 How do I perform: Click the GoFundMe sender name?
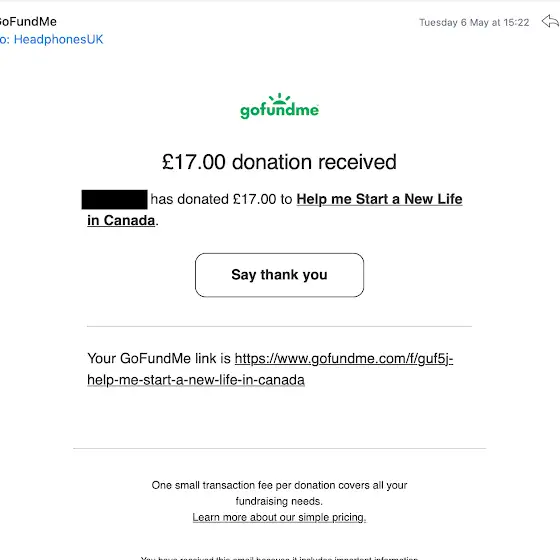pyautogui.click(x=28, y=21)
